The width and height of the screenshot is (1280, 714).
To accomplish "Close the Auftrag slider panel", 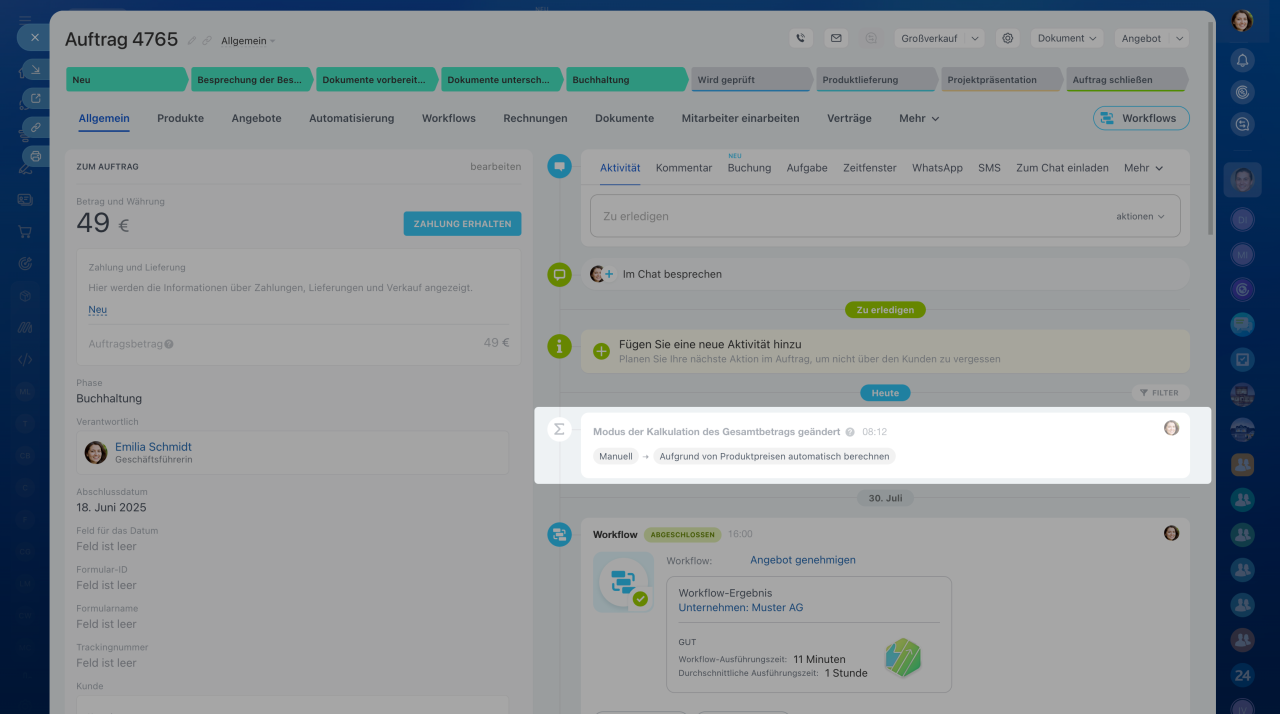I will tap(34, 37).
